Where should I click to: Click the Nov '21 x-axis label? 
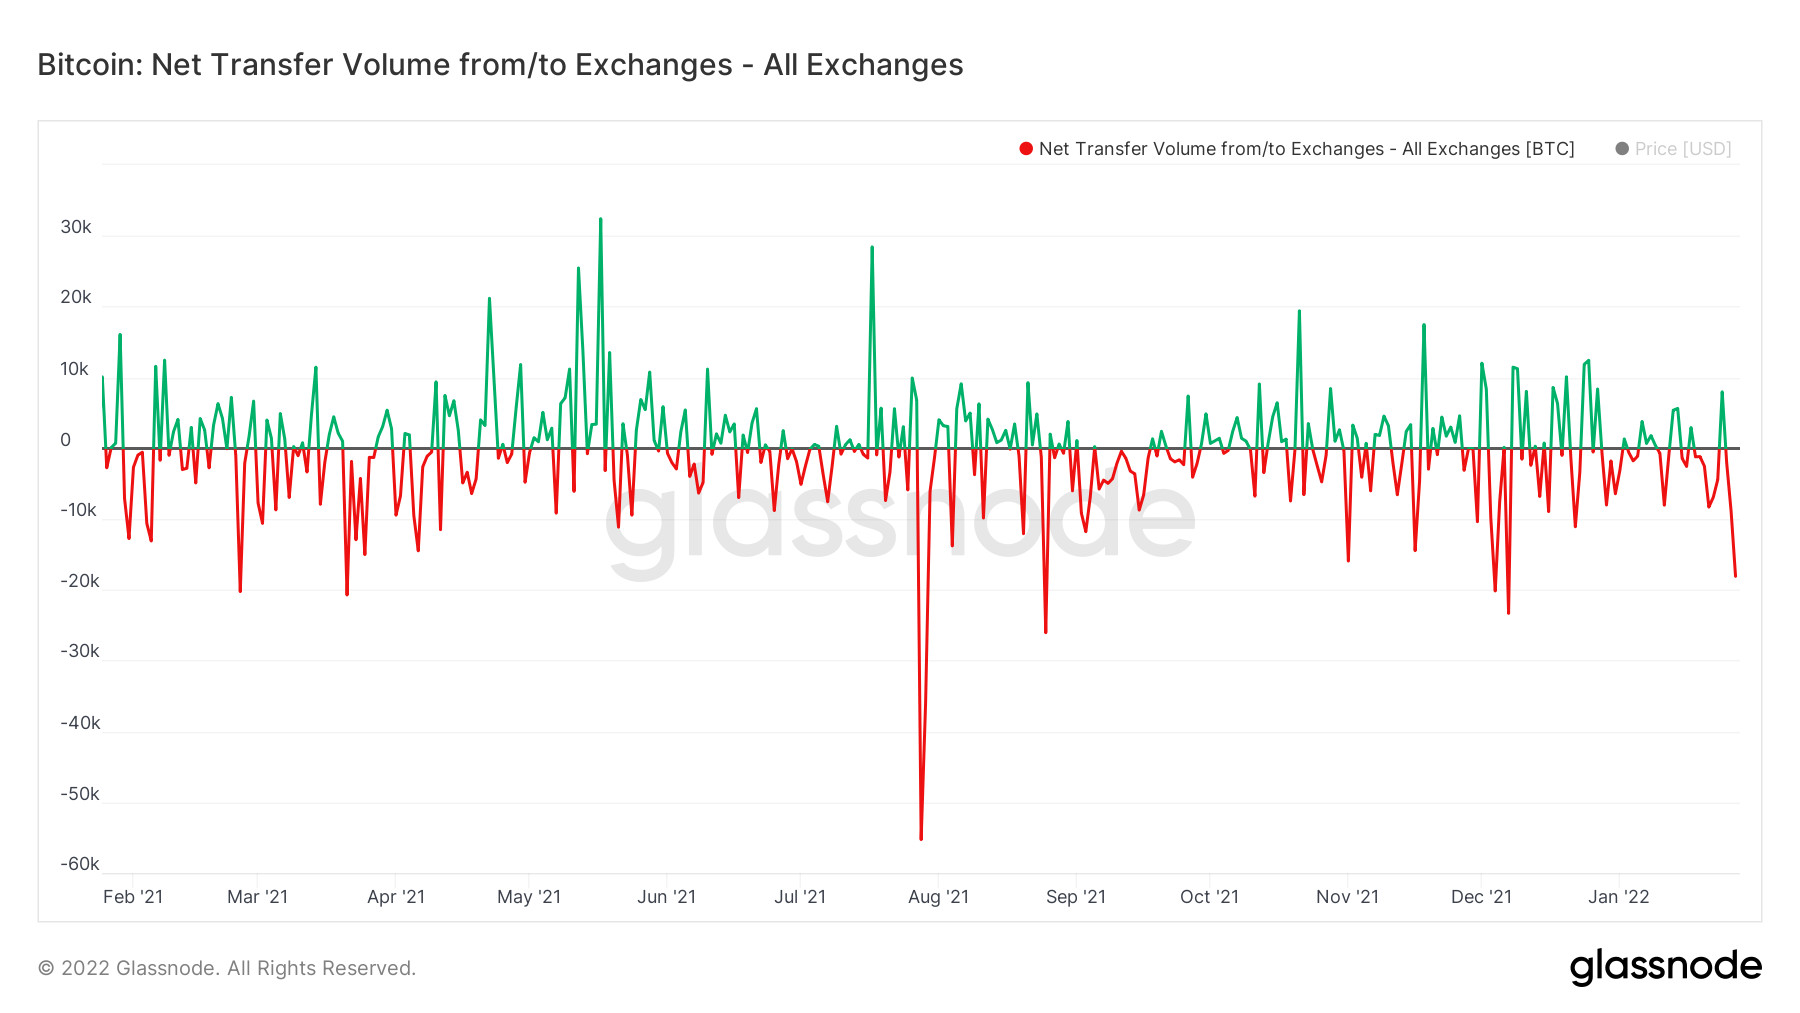coord(1347,897)
